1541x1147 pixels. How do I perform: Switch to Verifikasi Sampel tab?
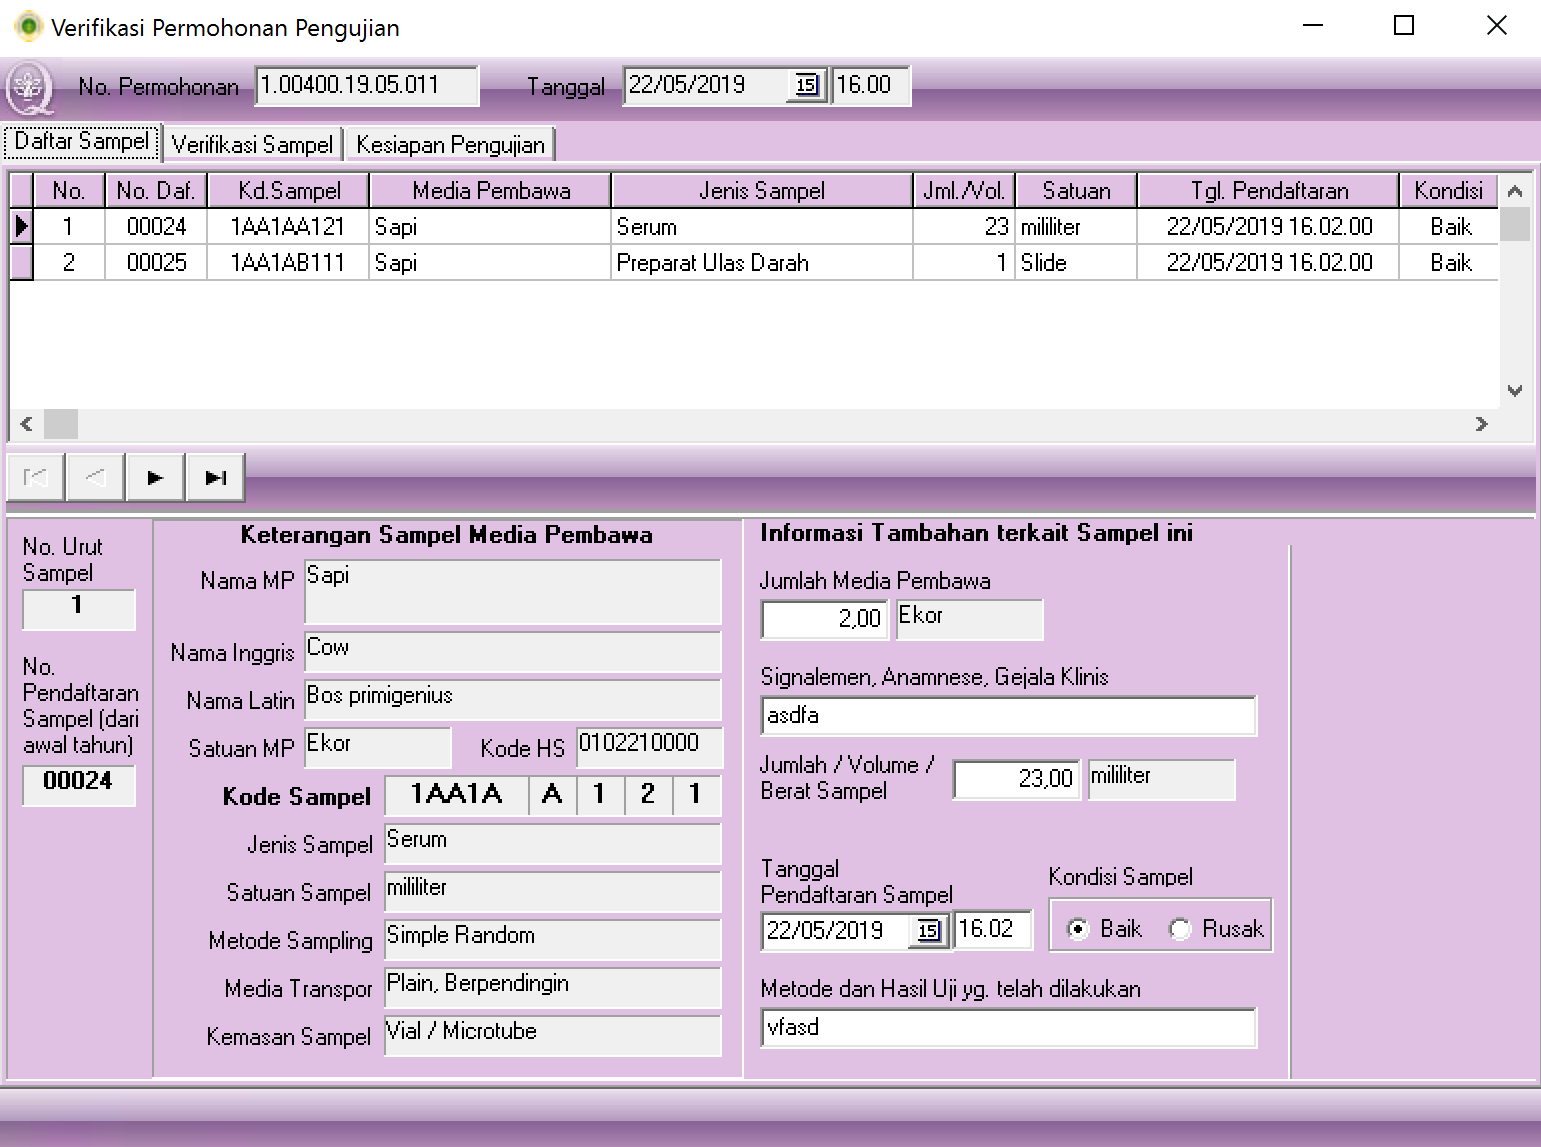tap(252, 145)
